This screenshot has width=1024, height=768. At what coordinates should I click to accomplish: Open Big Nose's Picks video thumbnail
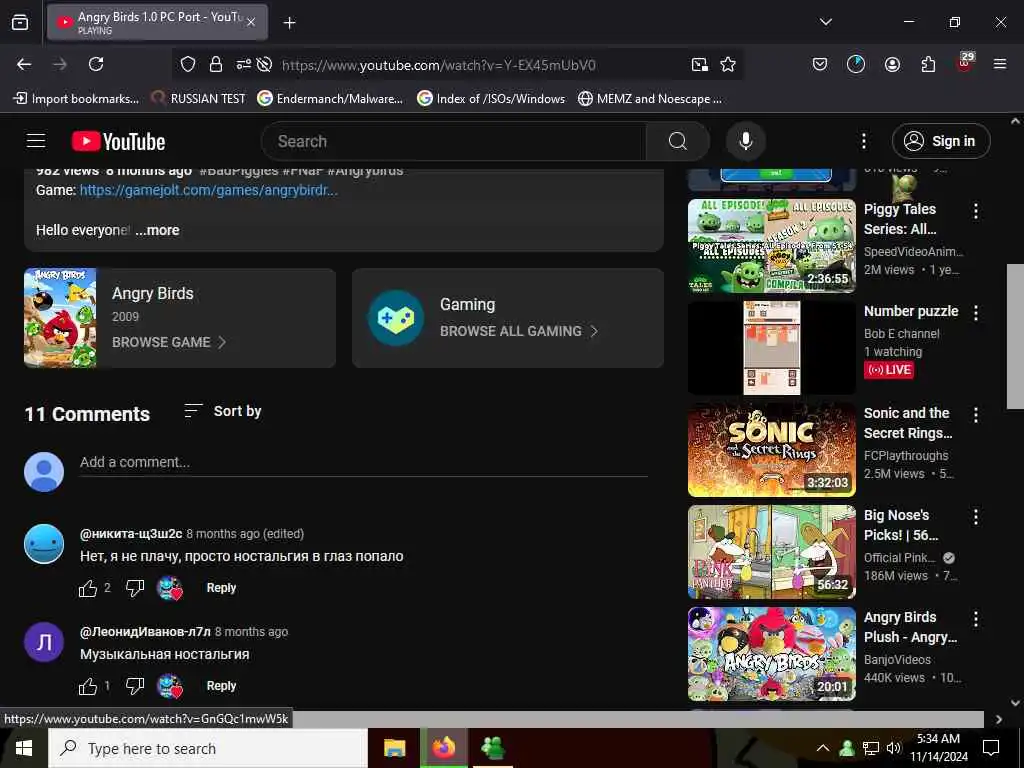coord(771,552)
